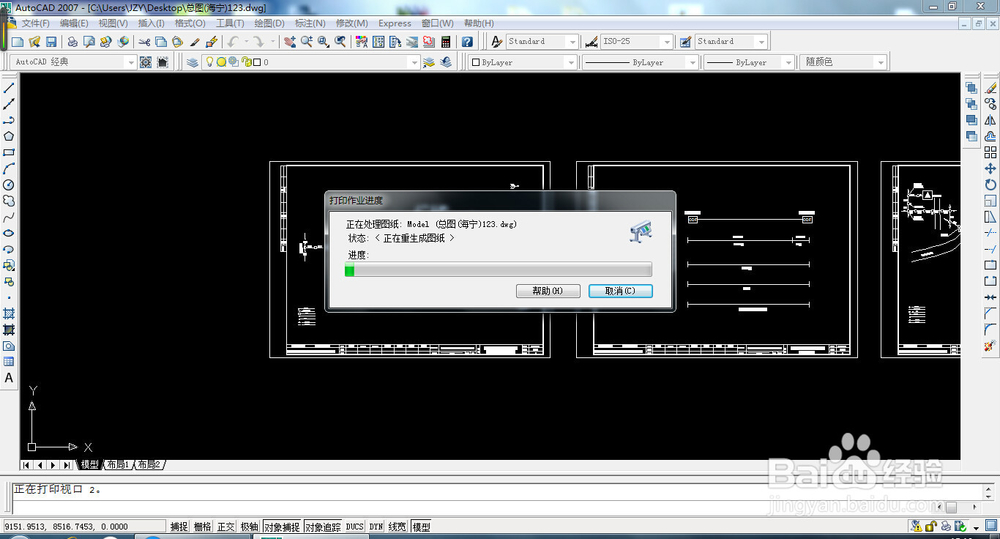
Task: Click the New drawing icon
Action: (18, 41)
